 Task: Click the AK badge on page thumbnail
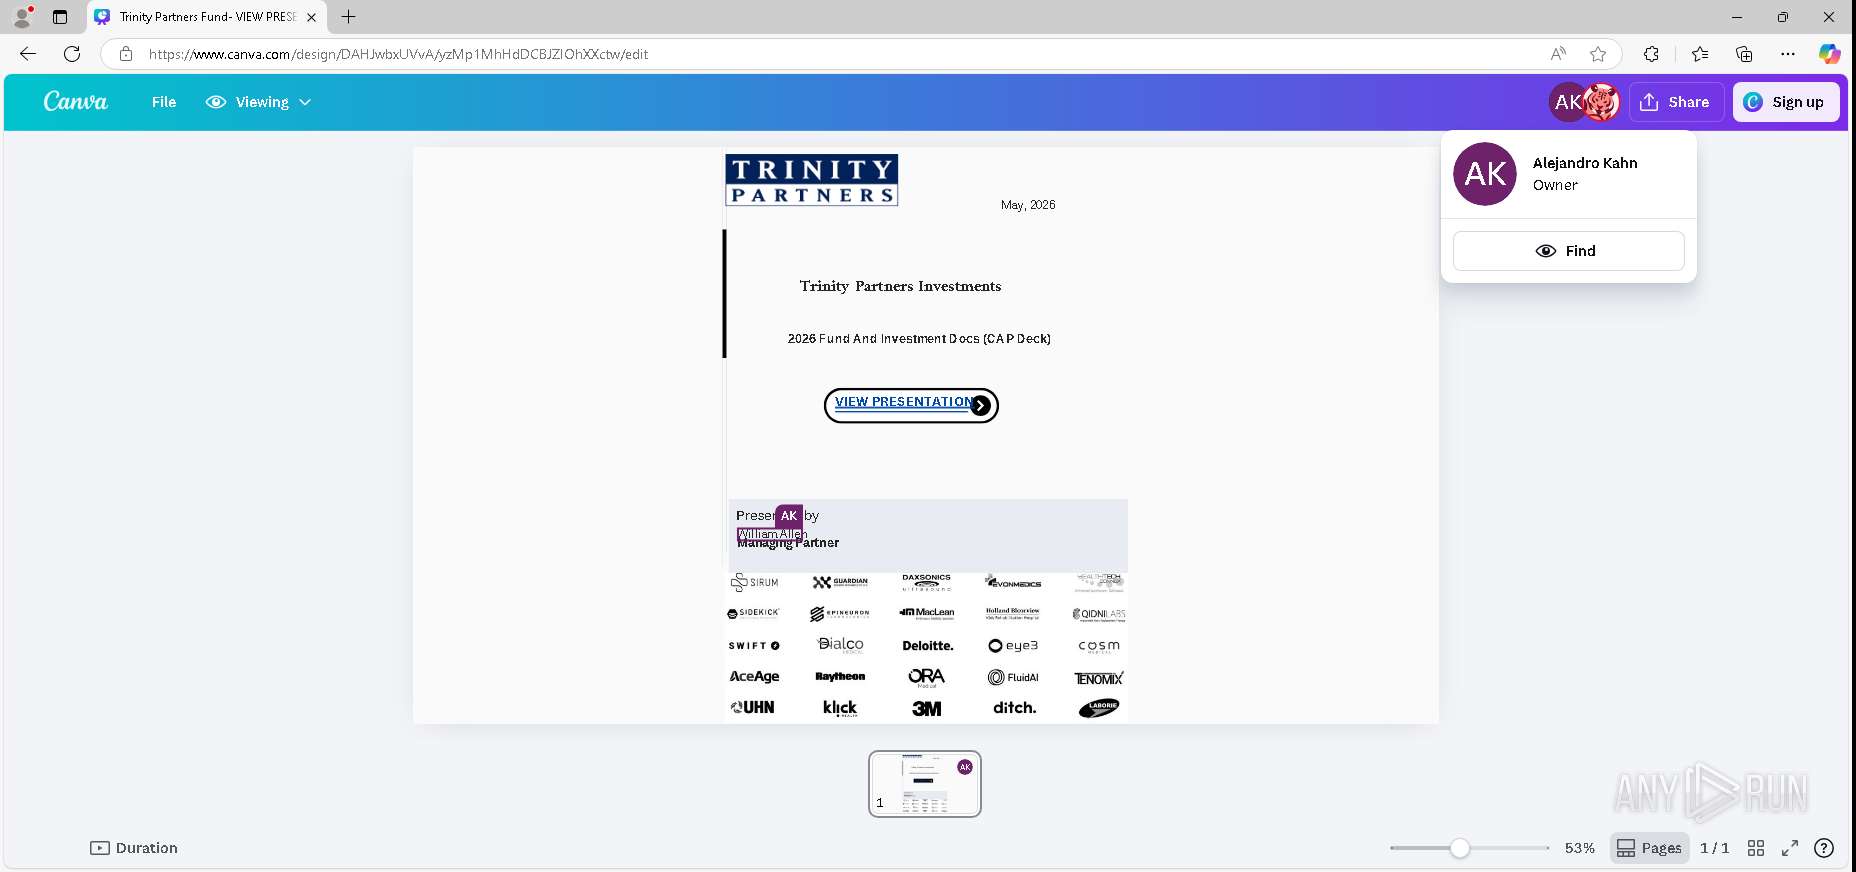click(965, 767)
